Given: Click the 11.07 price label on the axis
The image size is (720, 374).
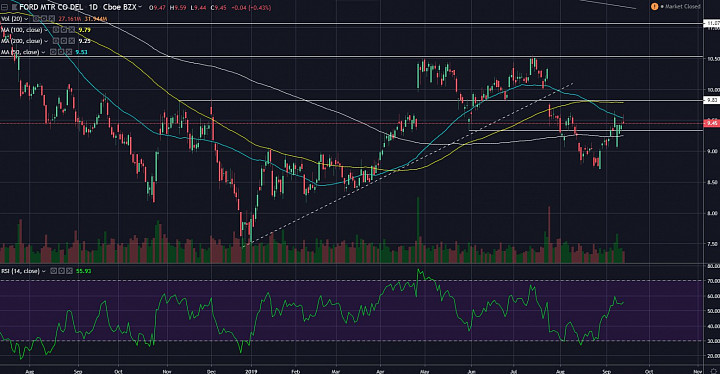Looking at the screenshot, I should click(712, 23).
